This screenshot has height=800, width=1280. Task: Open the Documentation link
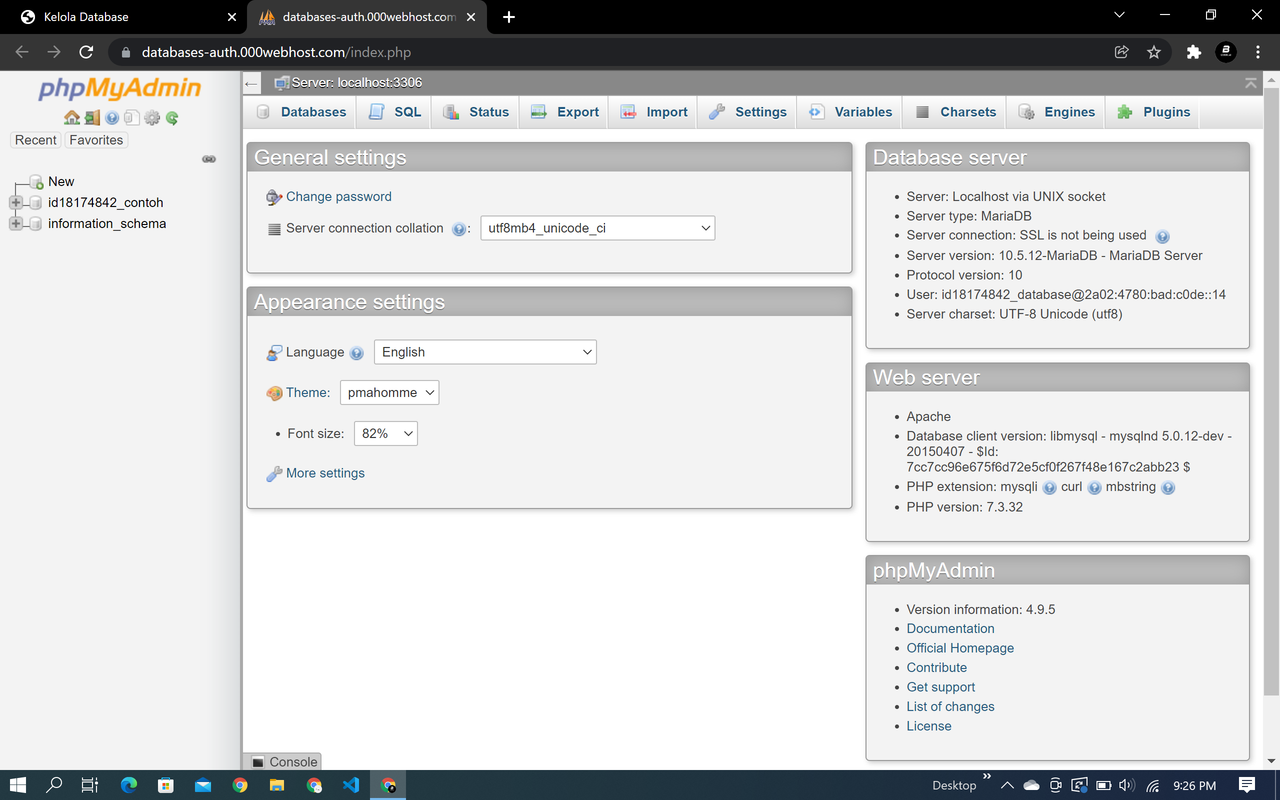(950, 629)
